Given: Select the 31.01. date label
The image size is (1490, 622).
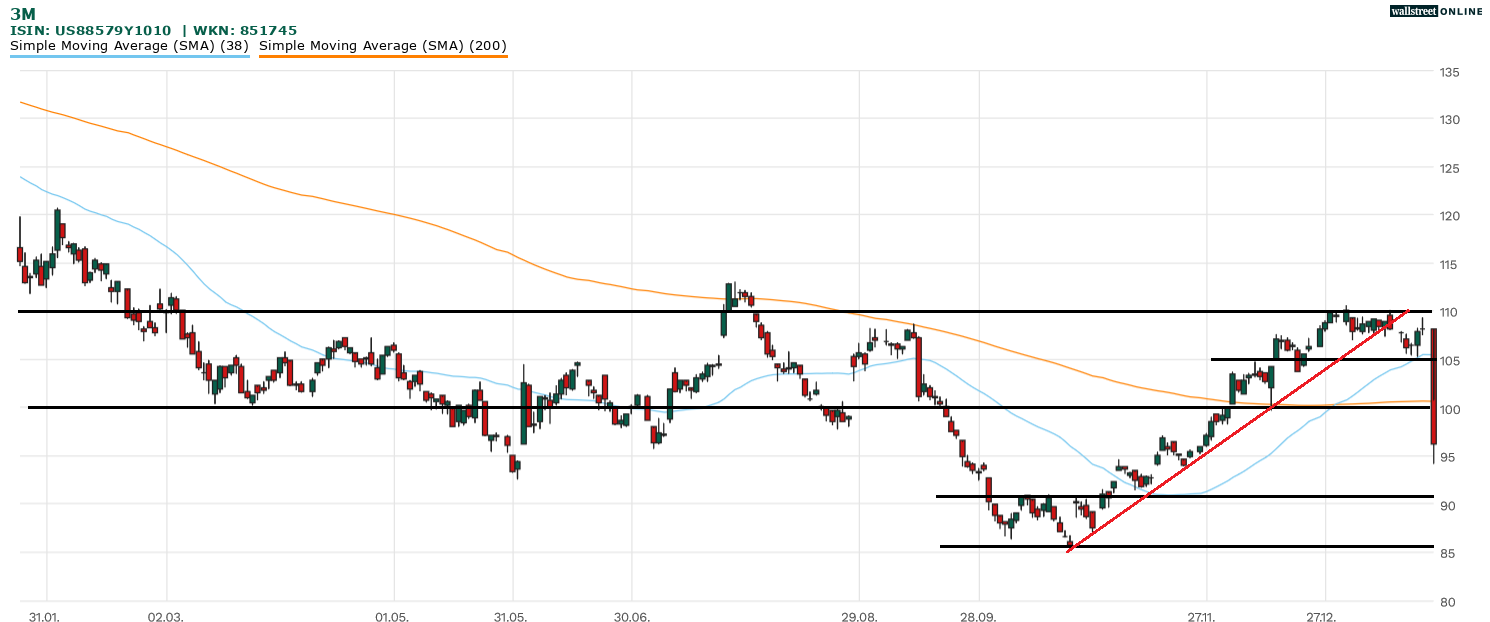Looking at the screenshot, I should tap(45, 617).
